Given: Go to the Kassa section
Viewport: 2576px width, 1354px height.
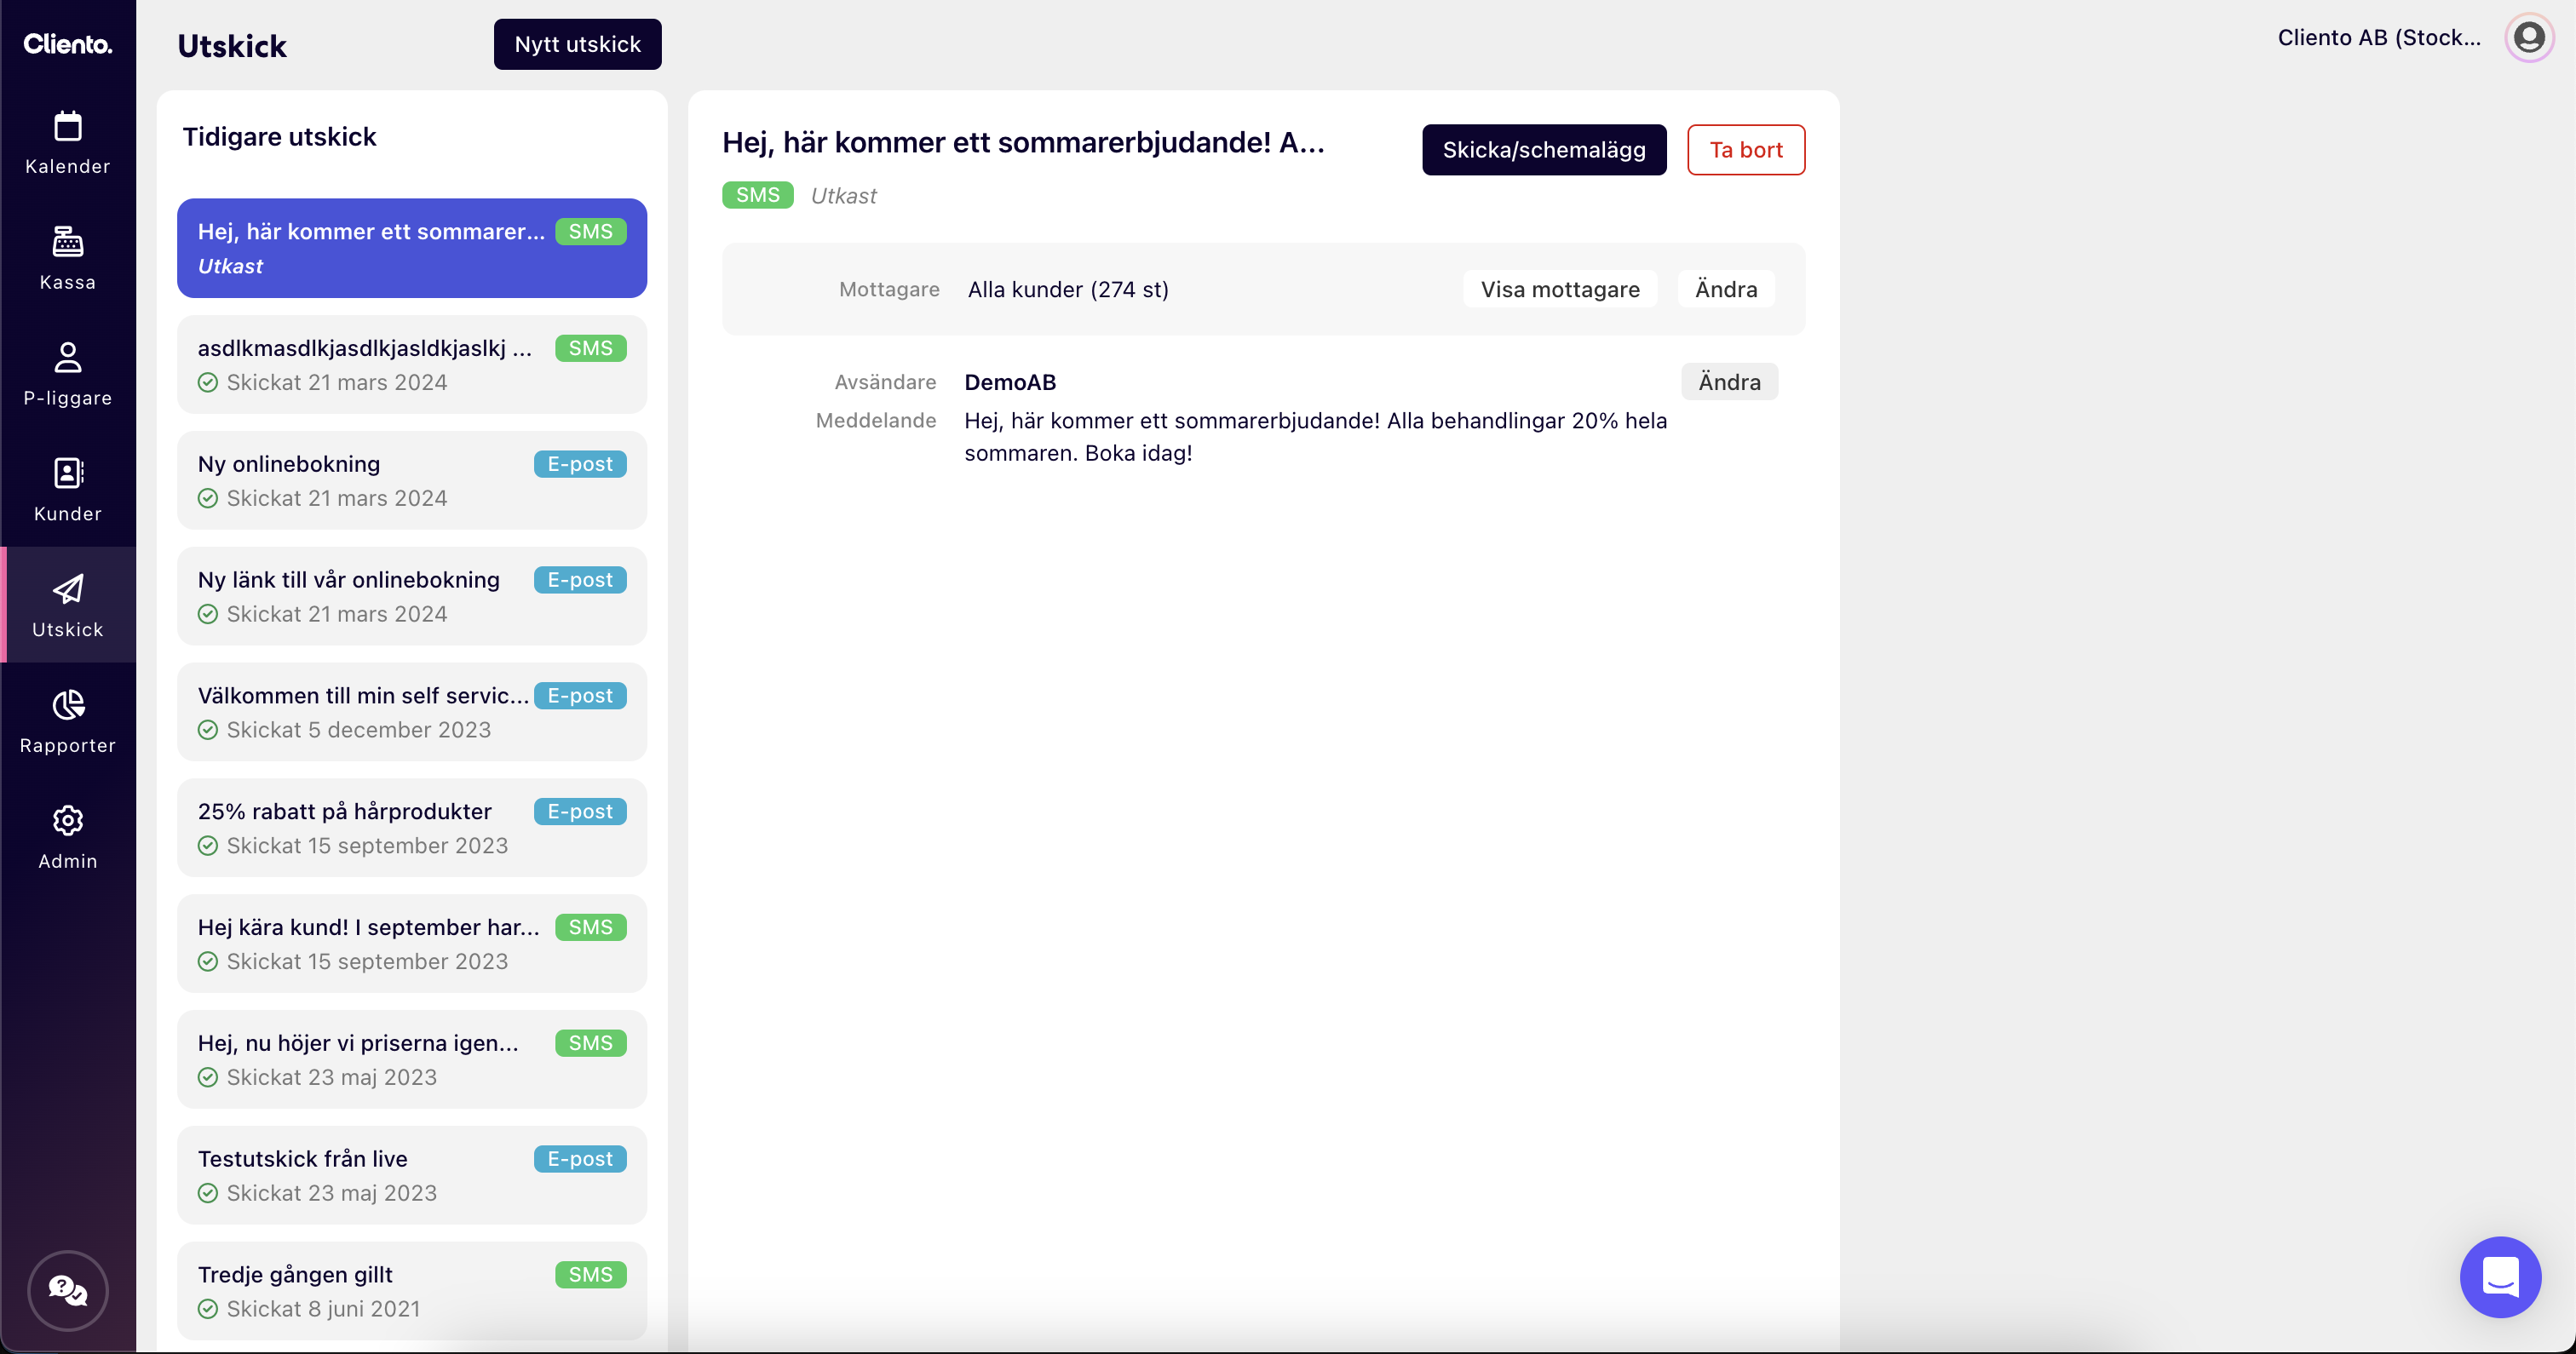Looking at the screenshot, I should point(68,257).
